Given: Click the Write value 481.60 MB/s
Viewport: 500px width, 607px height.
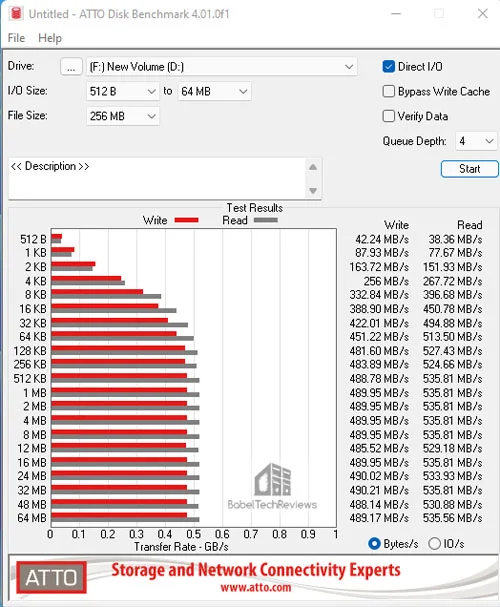Looking at the screenshot, I should pos(379,351).
